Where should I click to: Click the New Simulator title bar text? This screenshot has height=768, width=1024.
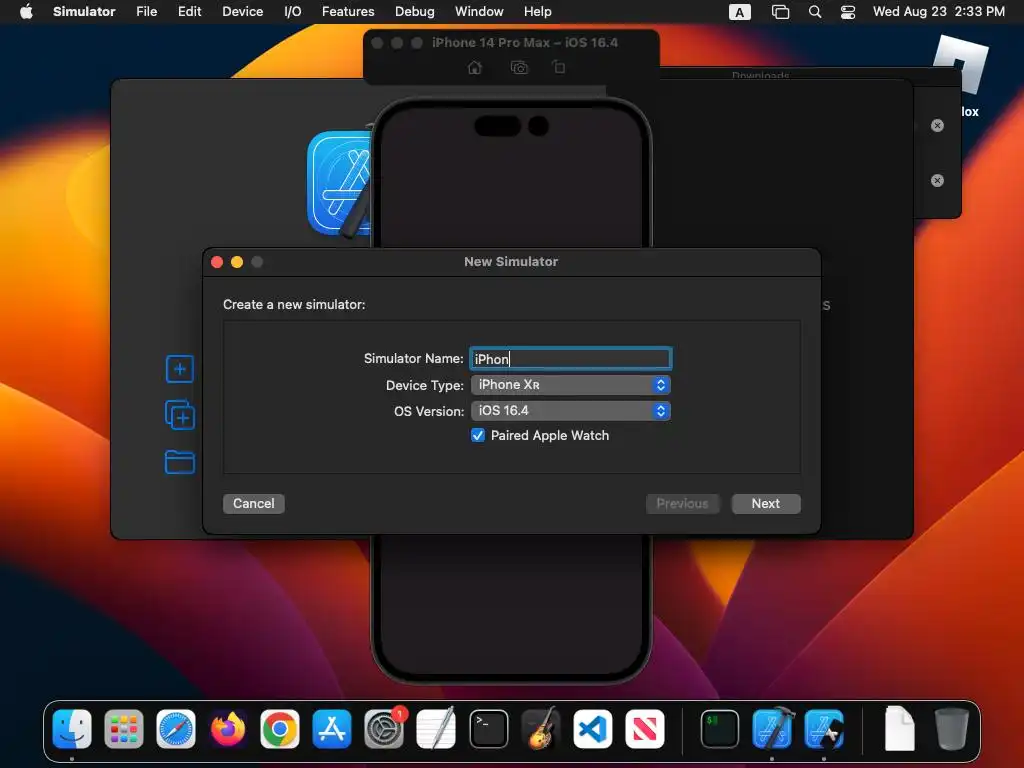(511, 262)
